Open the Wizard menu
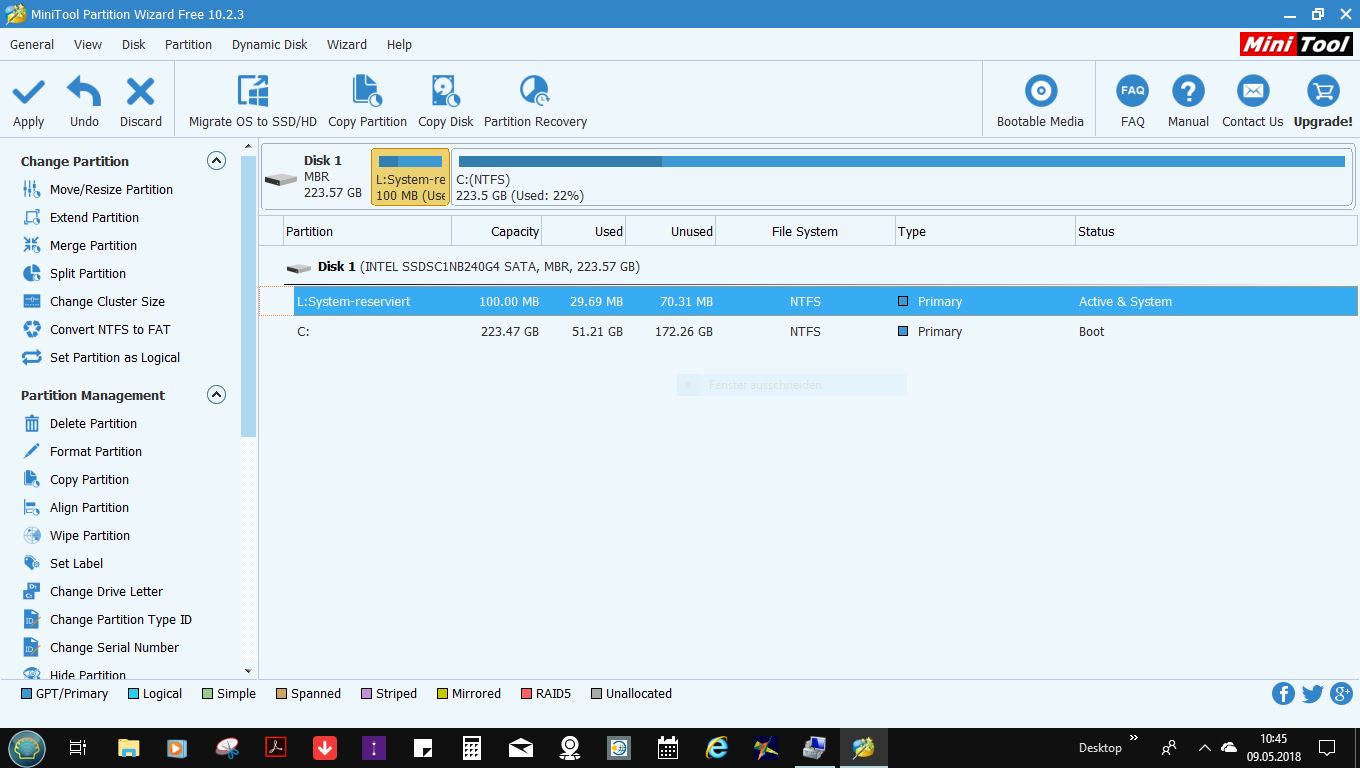This screenshot has width=1360, height=768. tap(347, 44)
